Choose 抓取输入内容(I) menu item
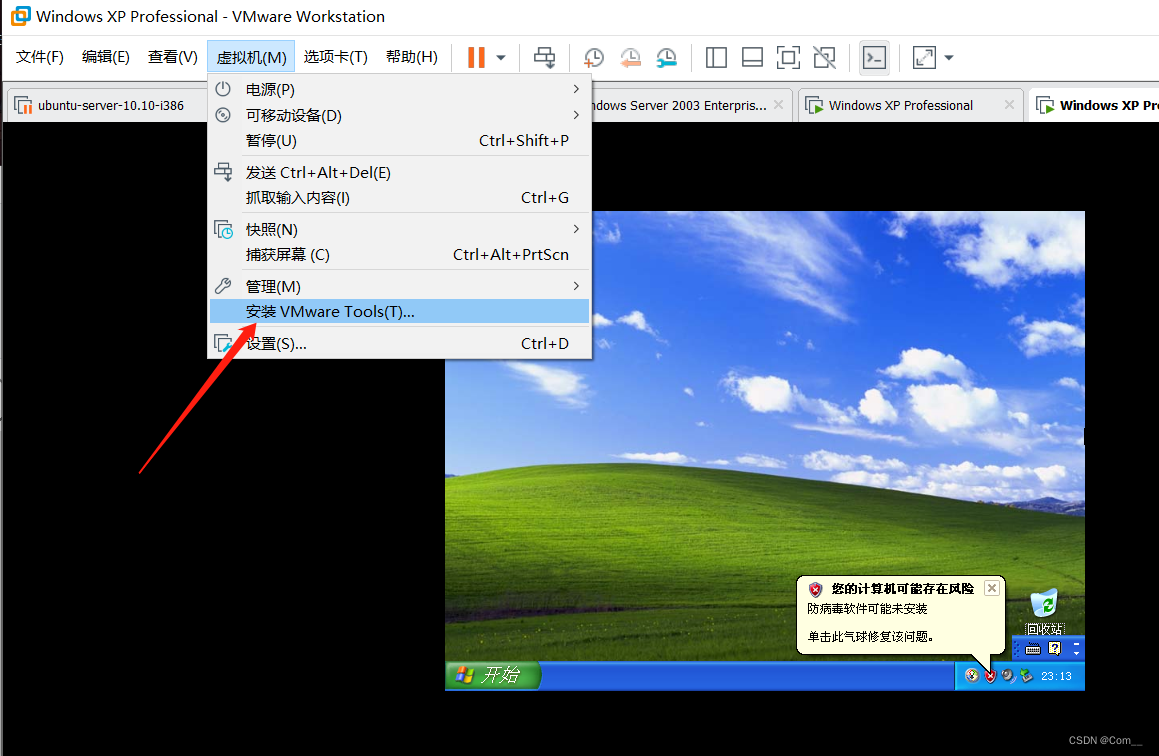This screenshot has height=756, width=1159. coord(399,197)
